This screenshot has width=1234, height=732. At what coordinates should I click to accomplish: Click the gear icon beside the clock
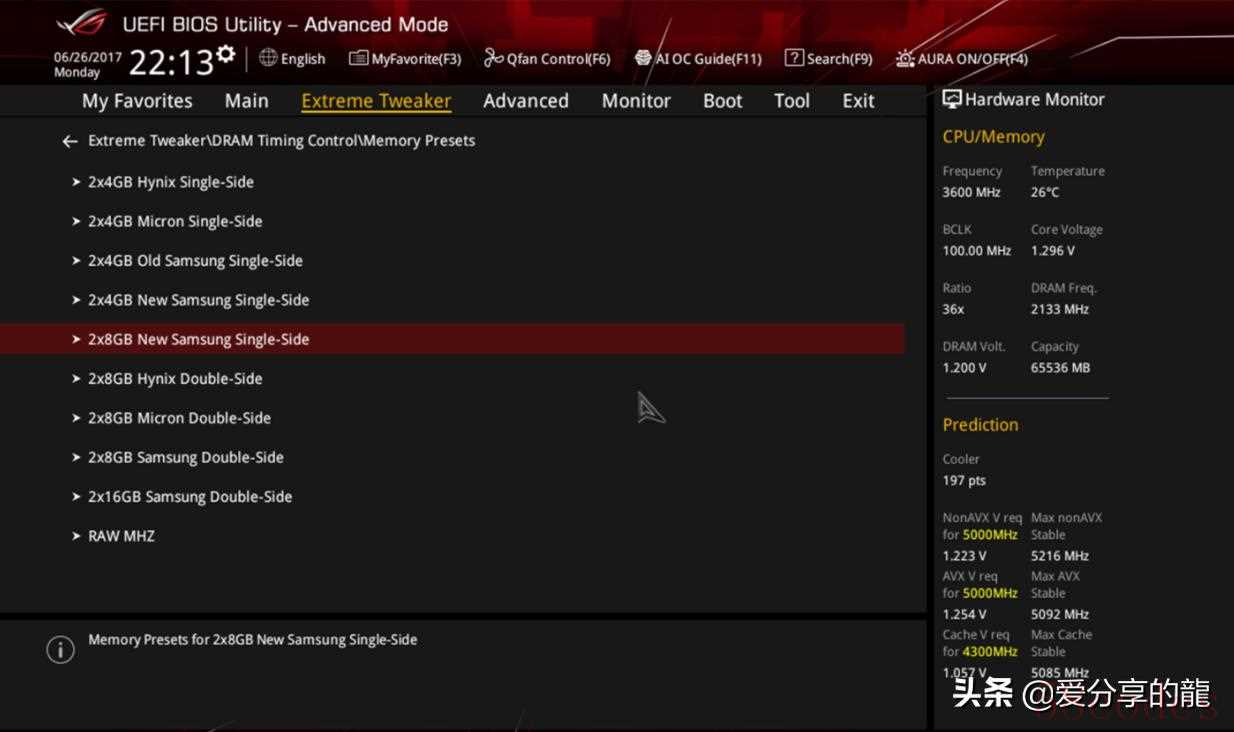click(226, 53)
